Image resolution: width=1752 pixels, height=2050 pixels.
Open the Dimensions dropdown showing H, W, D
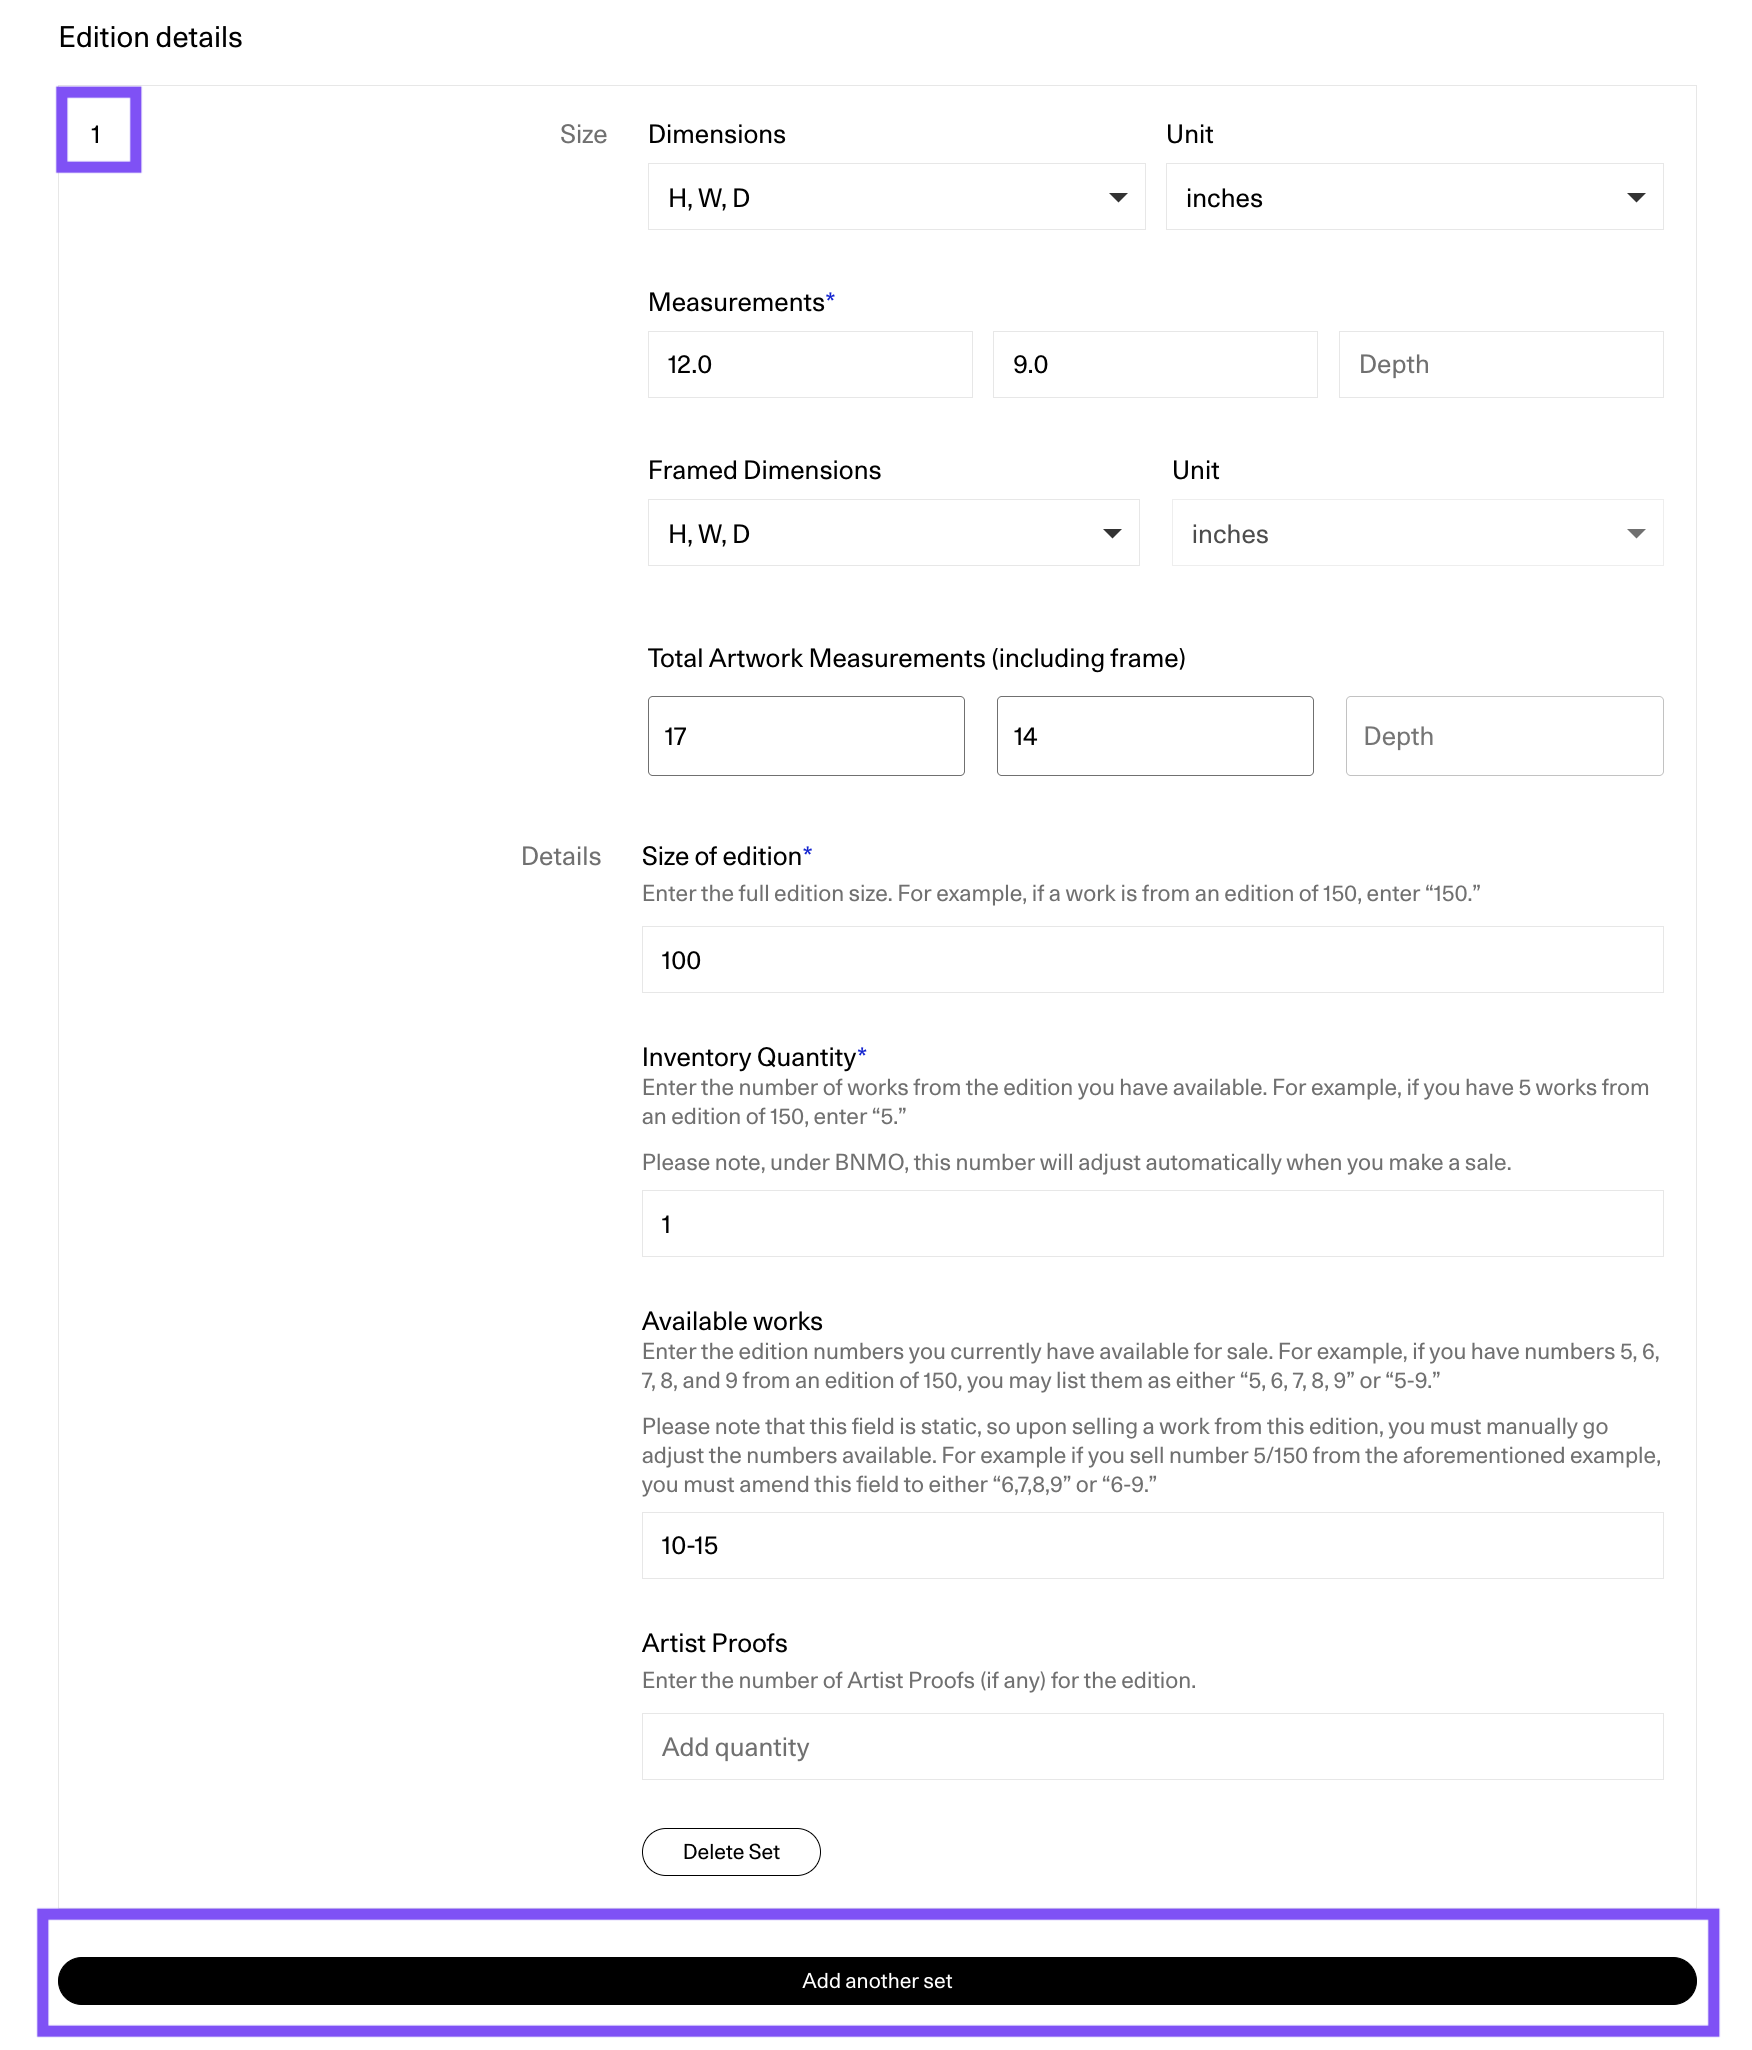pos(895,197)
